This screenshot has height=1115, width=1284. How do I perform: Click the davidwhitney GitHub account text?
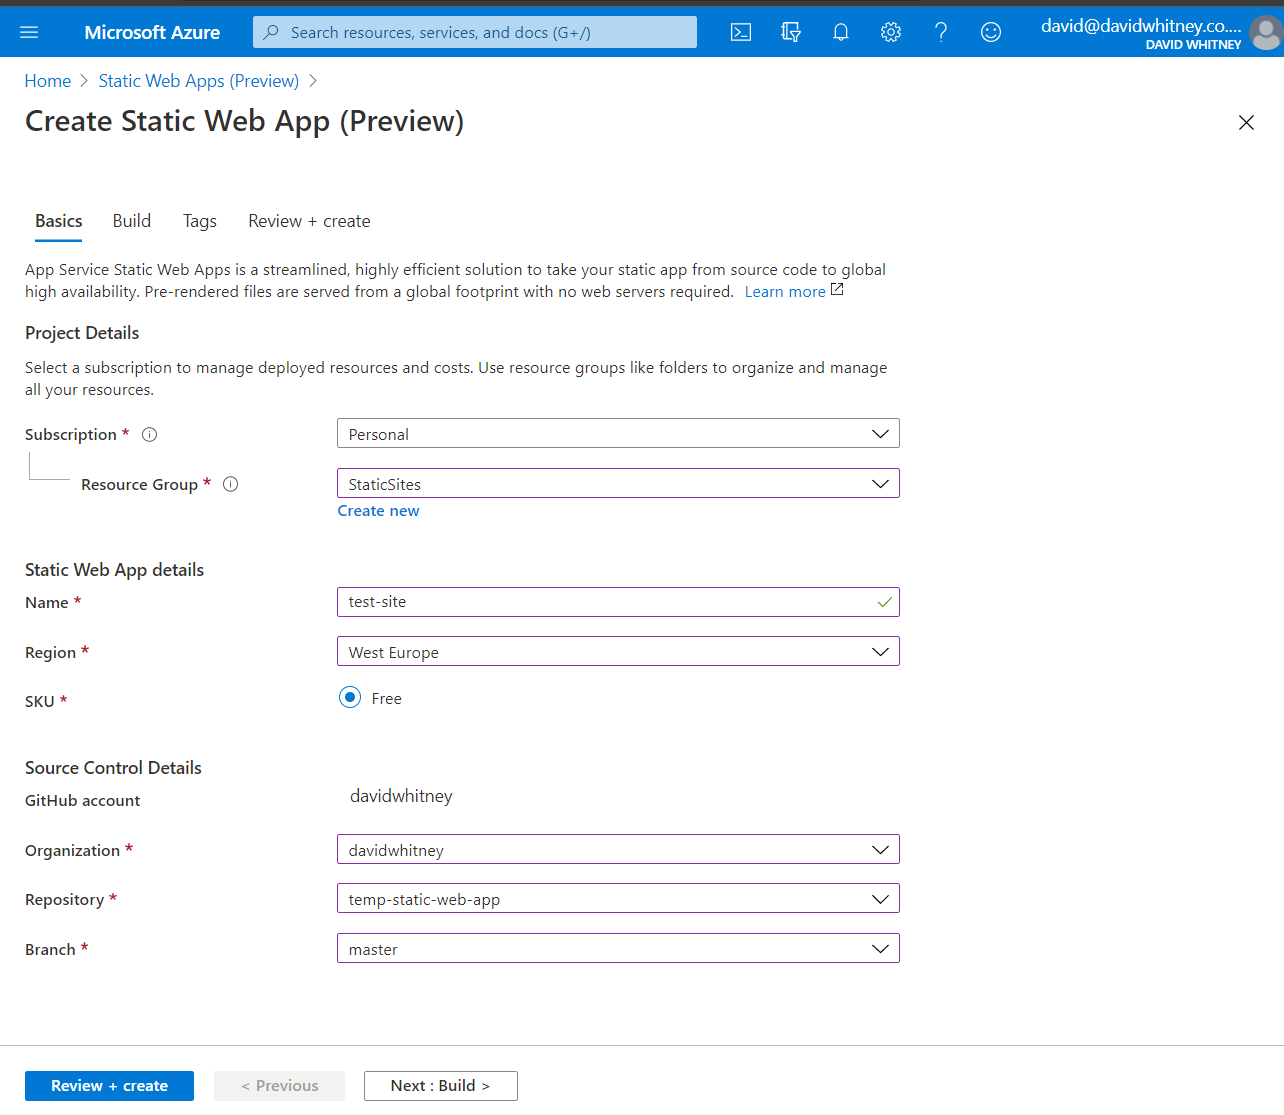[x=401, y=796]
